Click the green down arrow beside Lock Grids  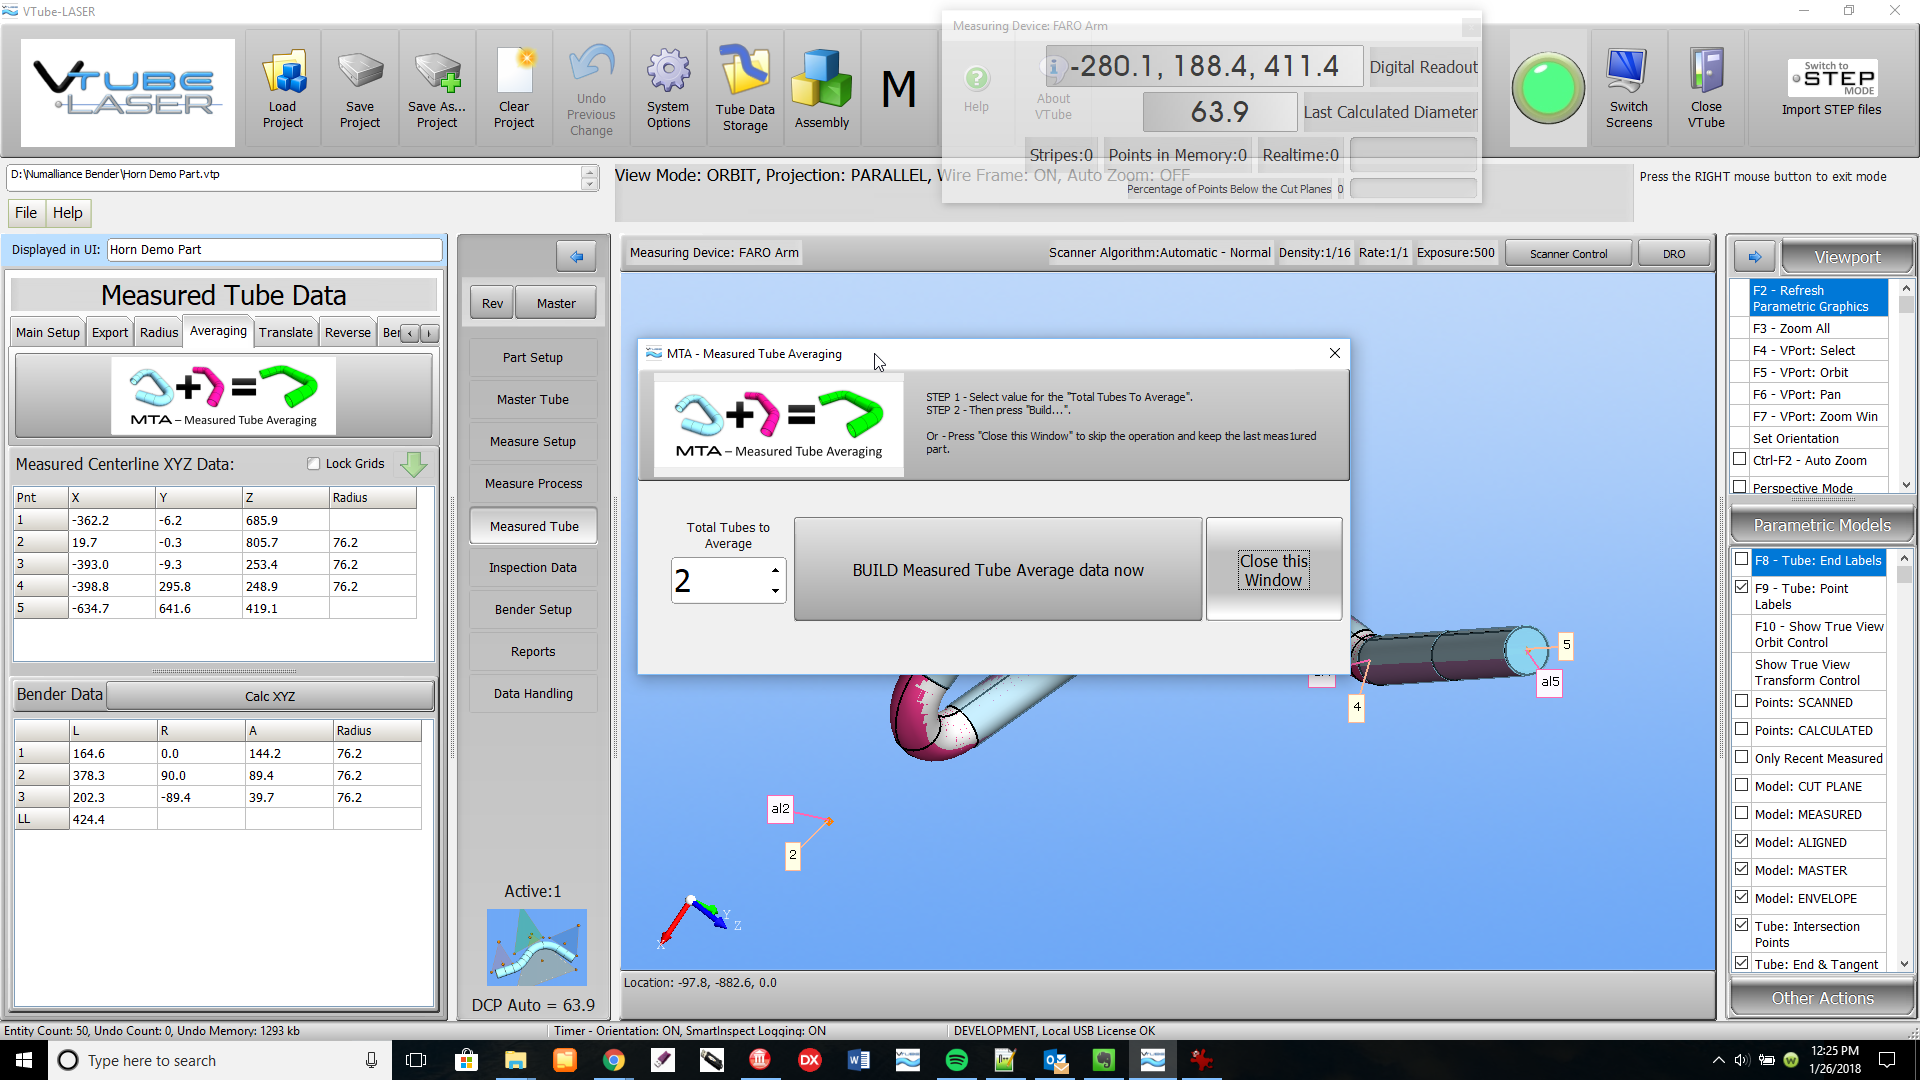413,464
